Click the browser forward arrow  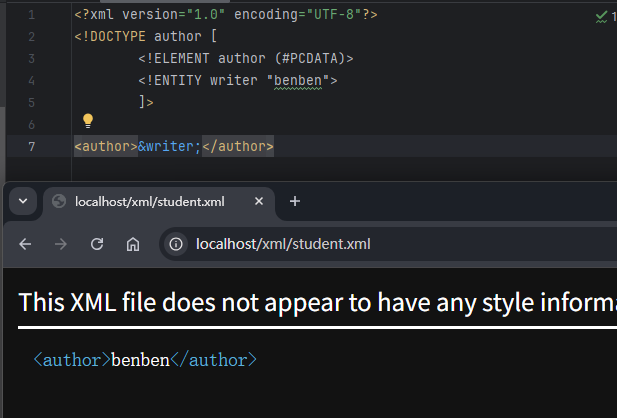(x=61, y=244)
